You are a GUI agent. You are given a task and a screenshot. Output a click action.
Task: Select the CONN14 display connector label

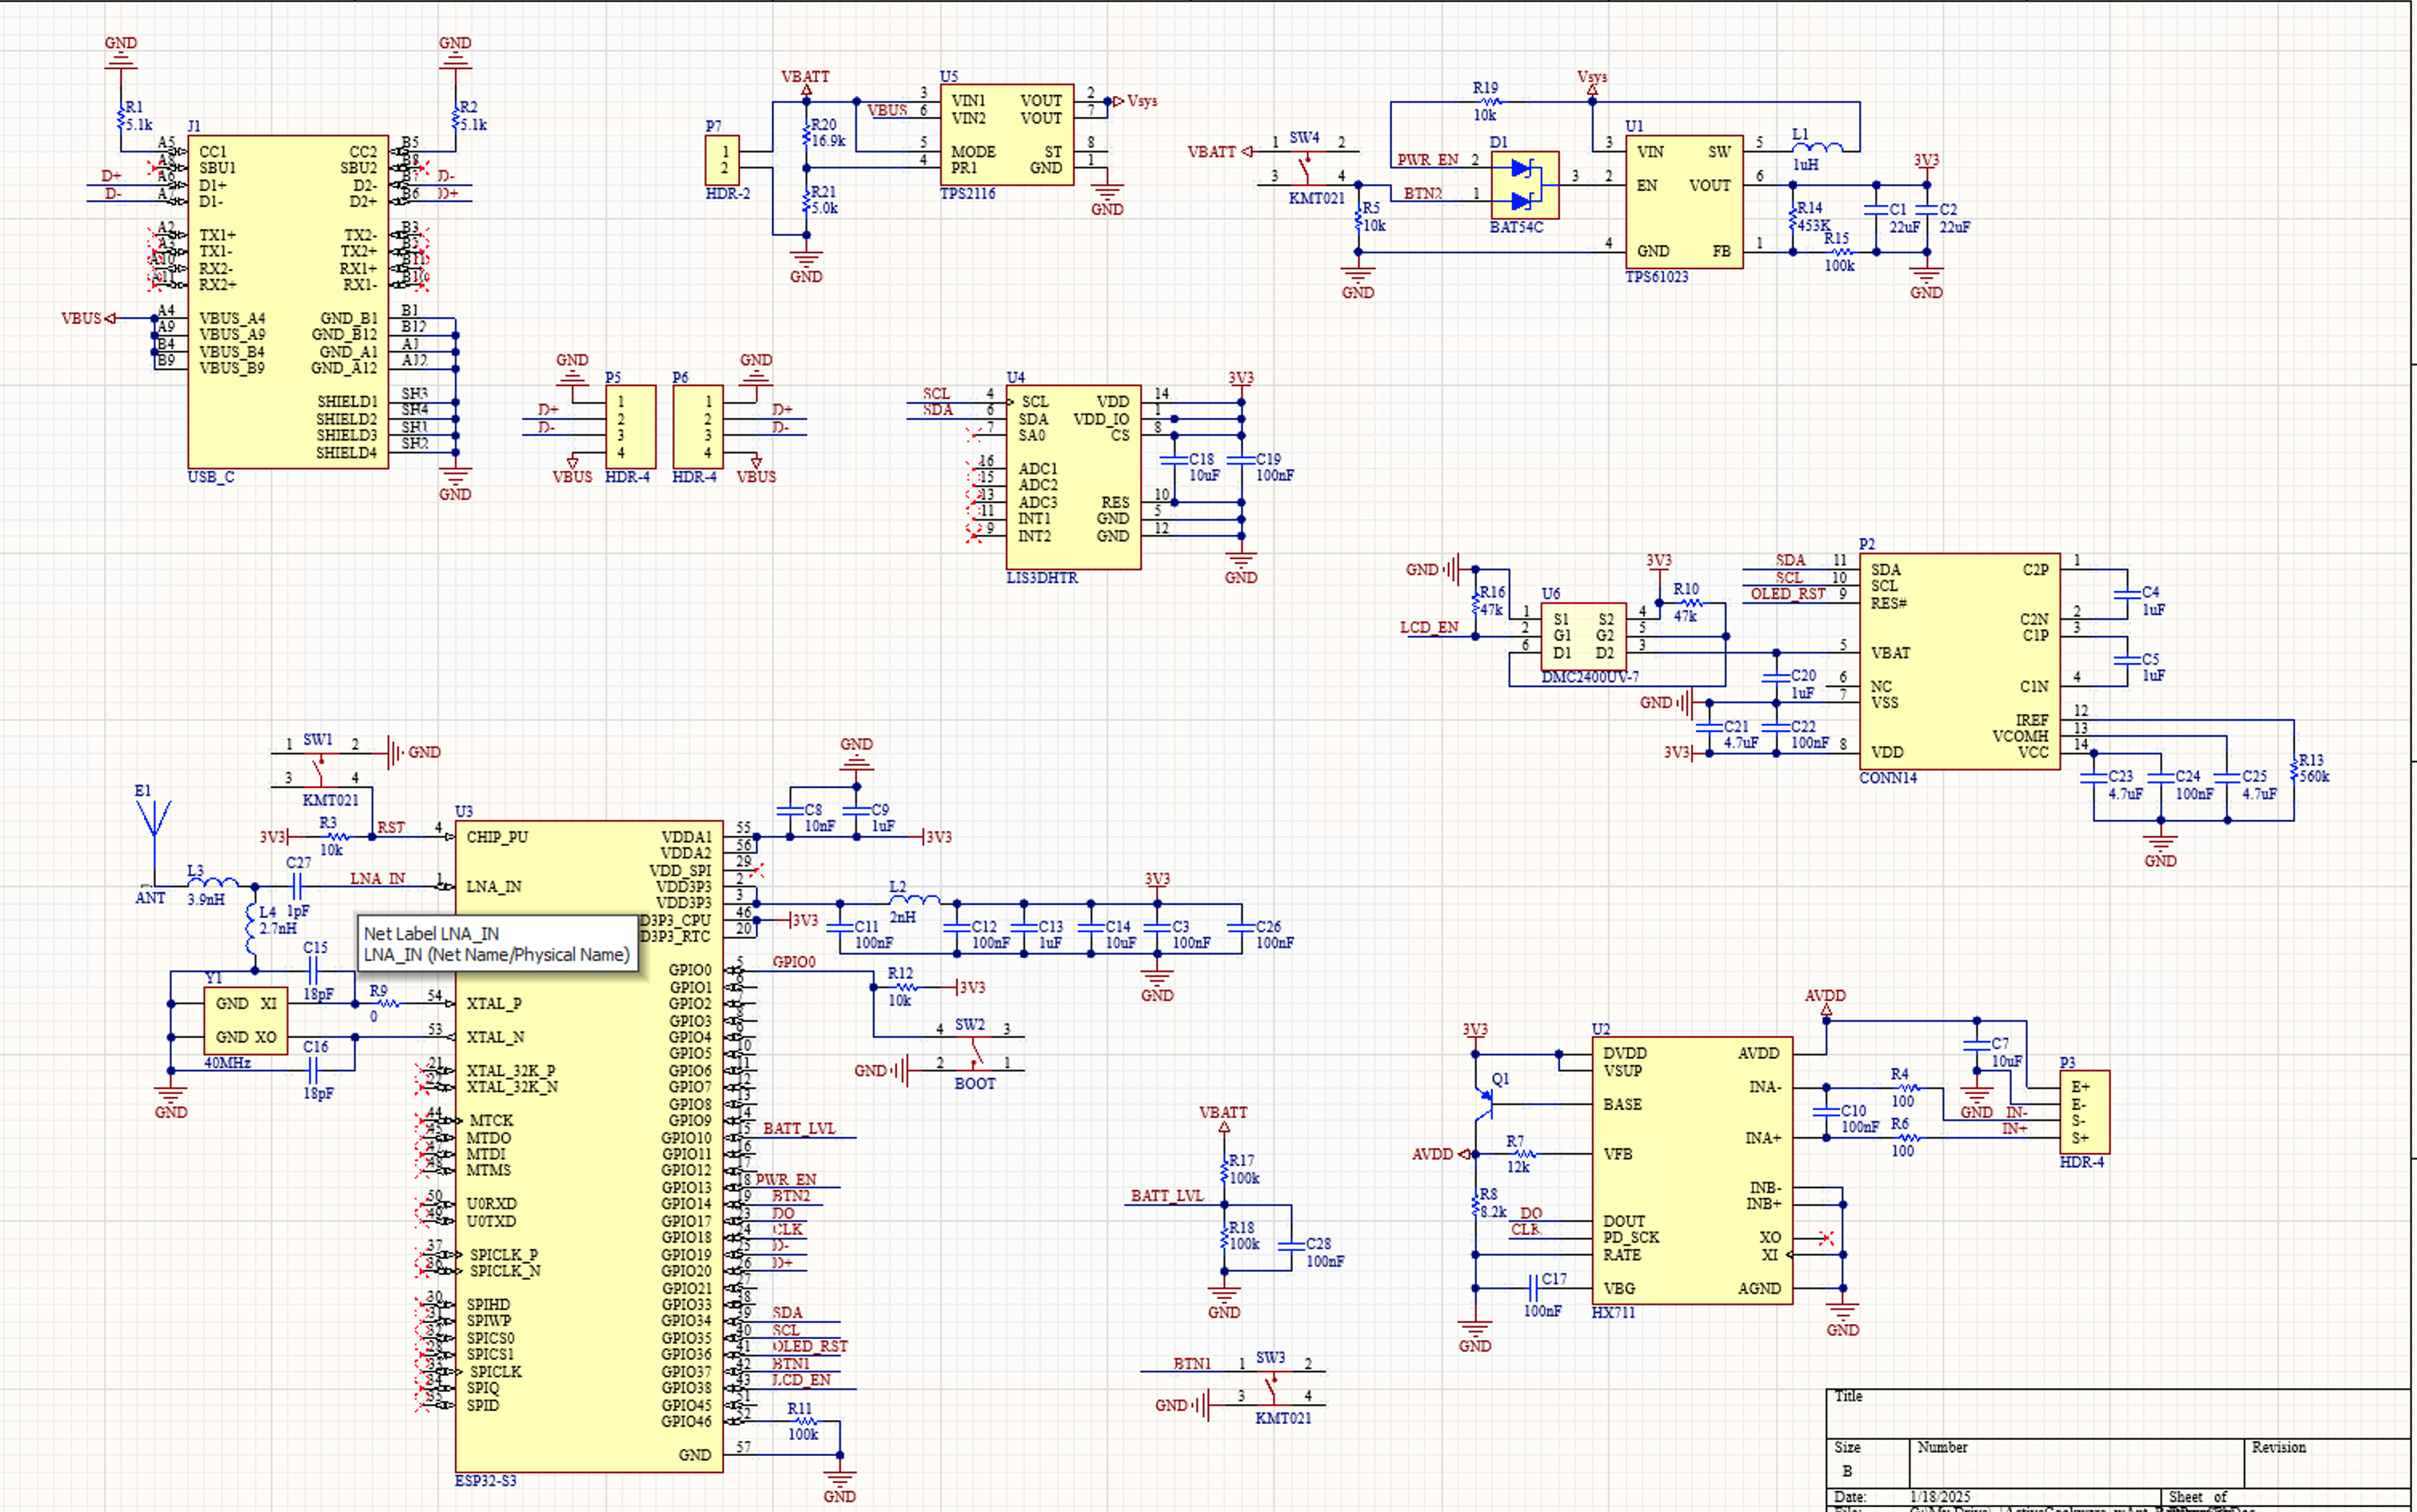[1887, 778]
